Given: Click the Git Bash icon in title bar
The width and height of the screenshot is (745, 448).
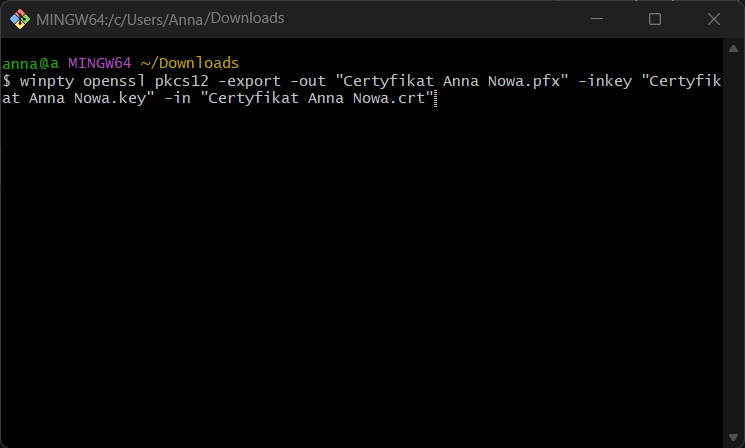Looking at the screenshot, I should pyautogui.click(x=19, y=19).
